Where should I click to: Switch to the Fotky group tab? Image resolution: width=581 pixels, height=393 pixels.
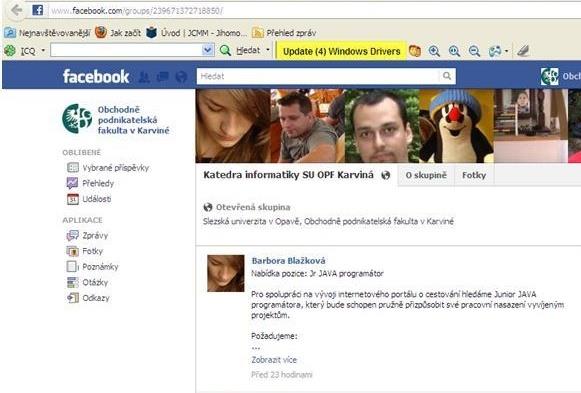474,176
